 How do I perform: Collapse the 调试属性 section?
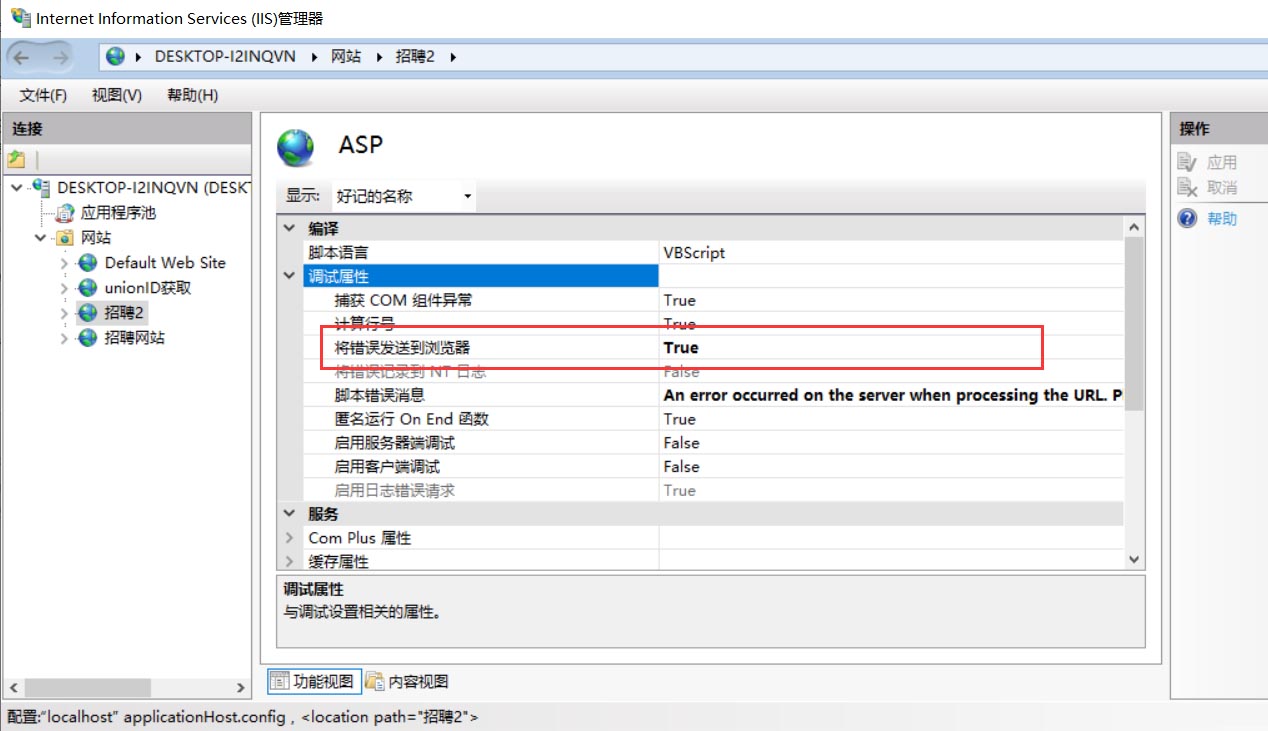290,276
